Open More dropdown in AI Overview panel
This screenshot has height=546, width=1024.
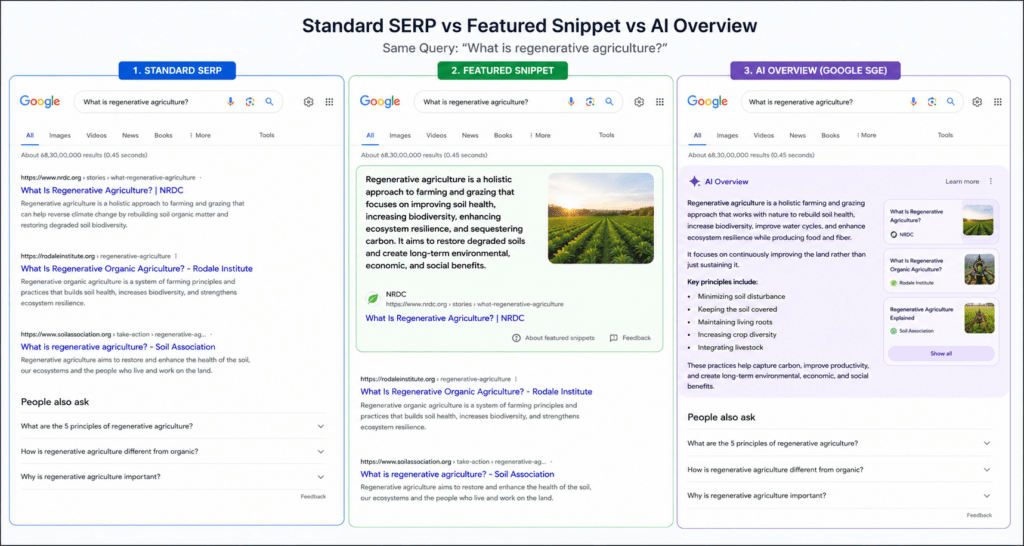pyautogui.click(x=866, y=135)
